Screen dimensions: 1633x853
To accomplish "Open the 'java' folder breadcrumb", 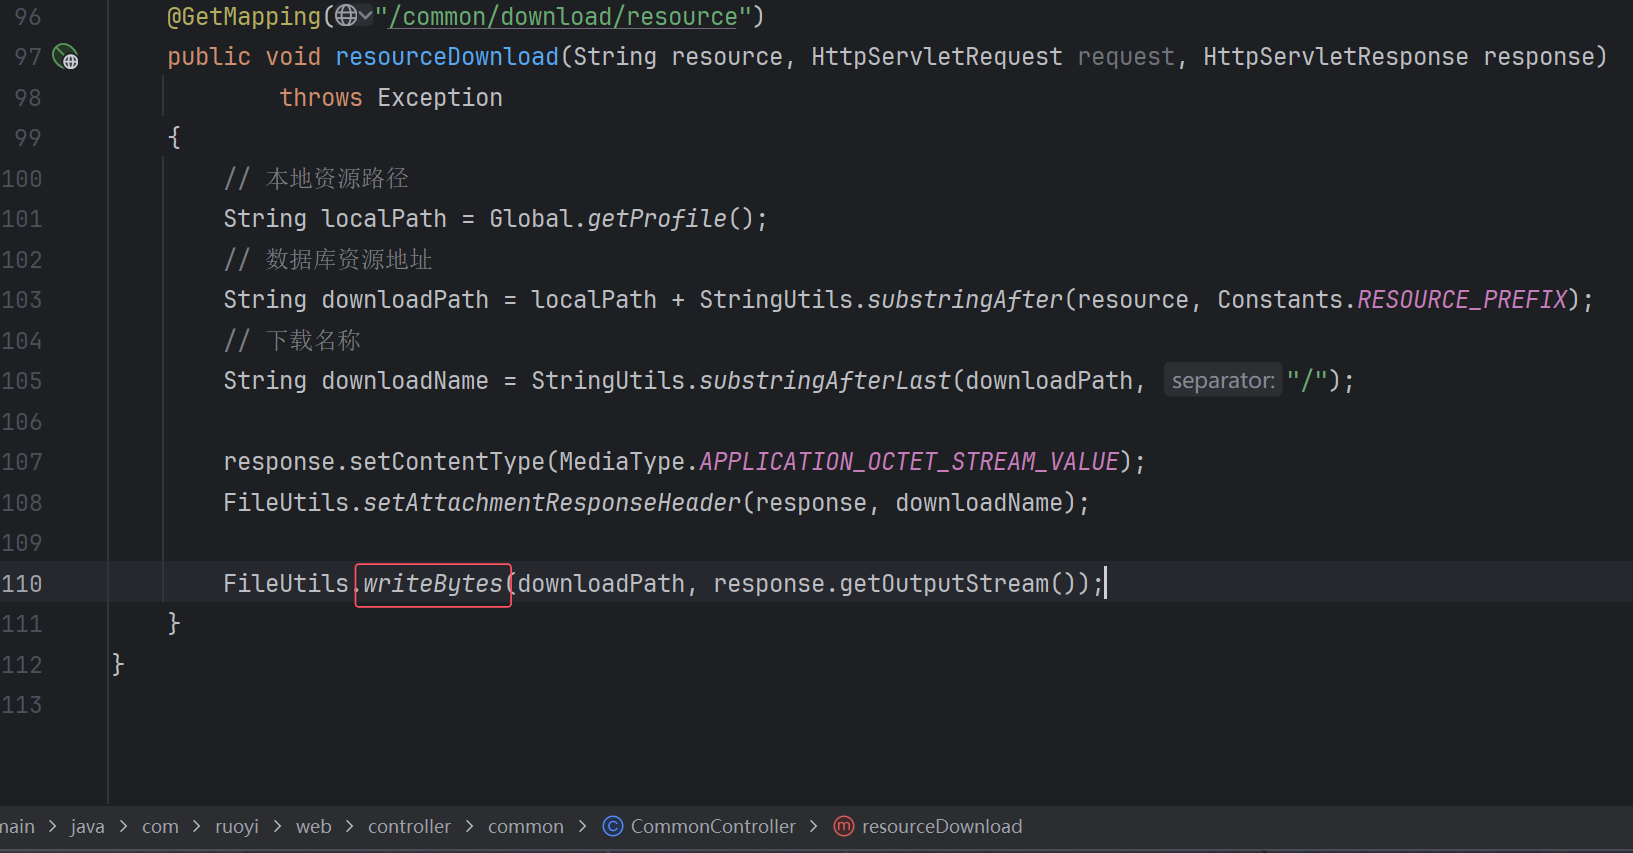I will tap(87, 827).
